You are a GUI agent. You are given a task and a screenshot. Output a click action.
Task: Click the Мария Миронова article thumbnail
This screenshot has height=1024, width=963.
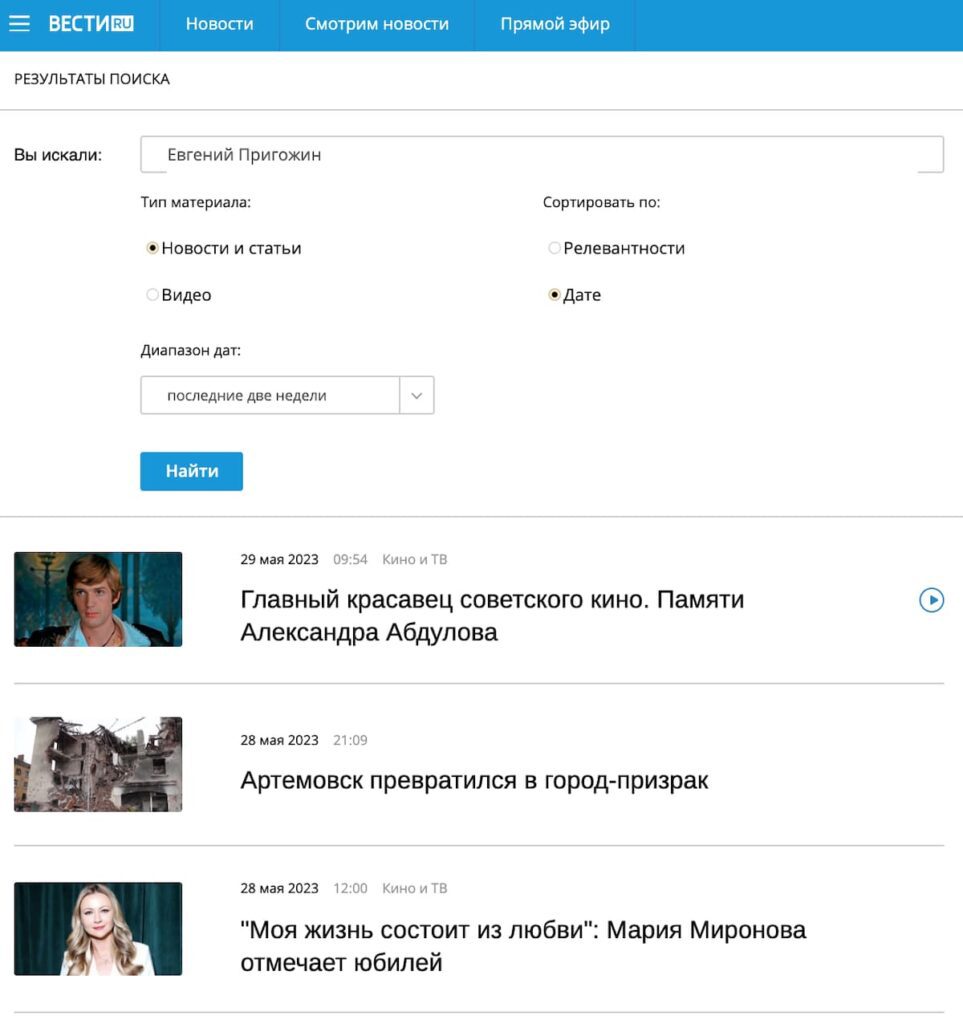tap(98, 929)
